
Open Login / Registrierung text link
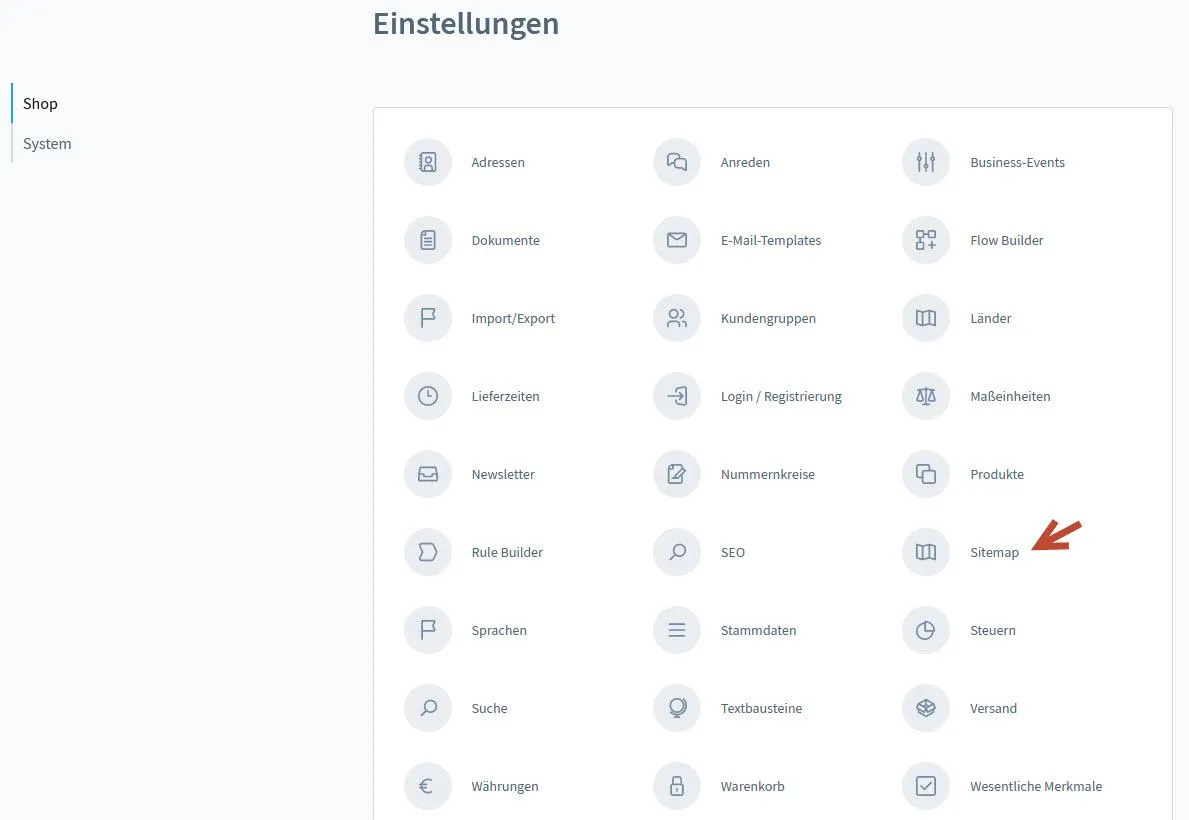(x=781, y=397)
